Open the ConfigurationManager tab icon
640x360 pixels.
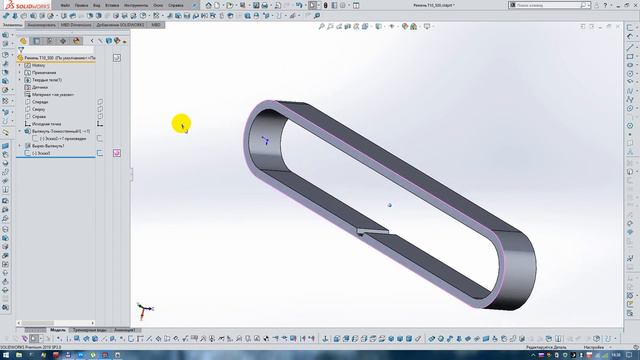coord(50,41)
